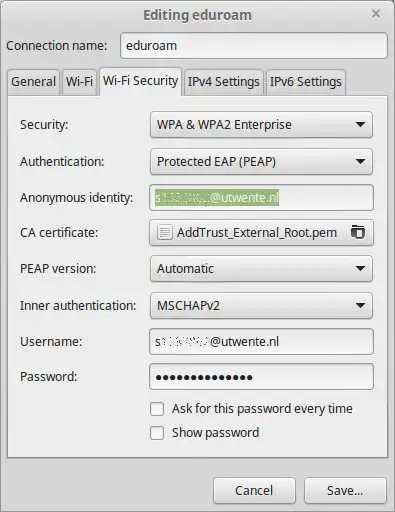Image resolution: width=395 pixels, height=512 pixels.
Task: Click the Connection name field
Action: click(254, 46)
